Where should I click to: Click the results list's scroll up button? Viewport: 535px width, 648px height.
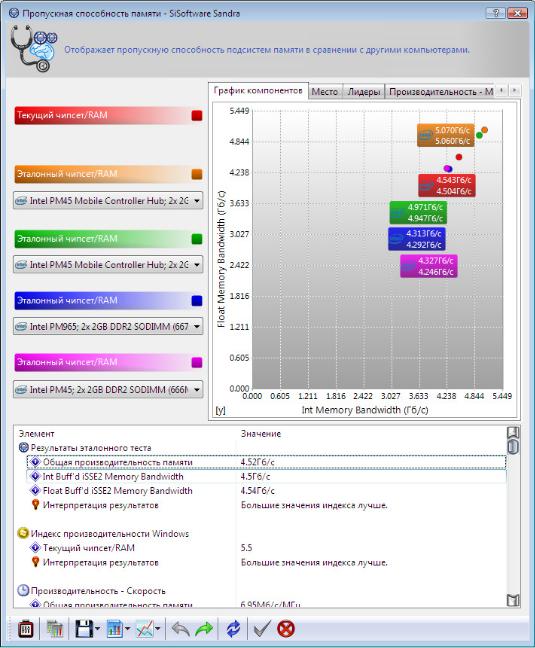click(513, 433)
